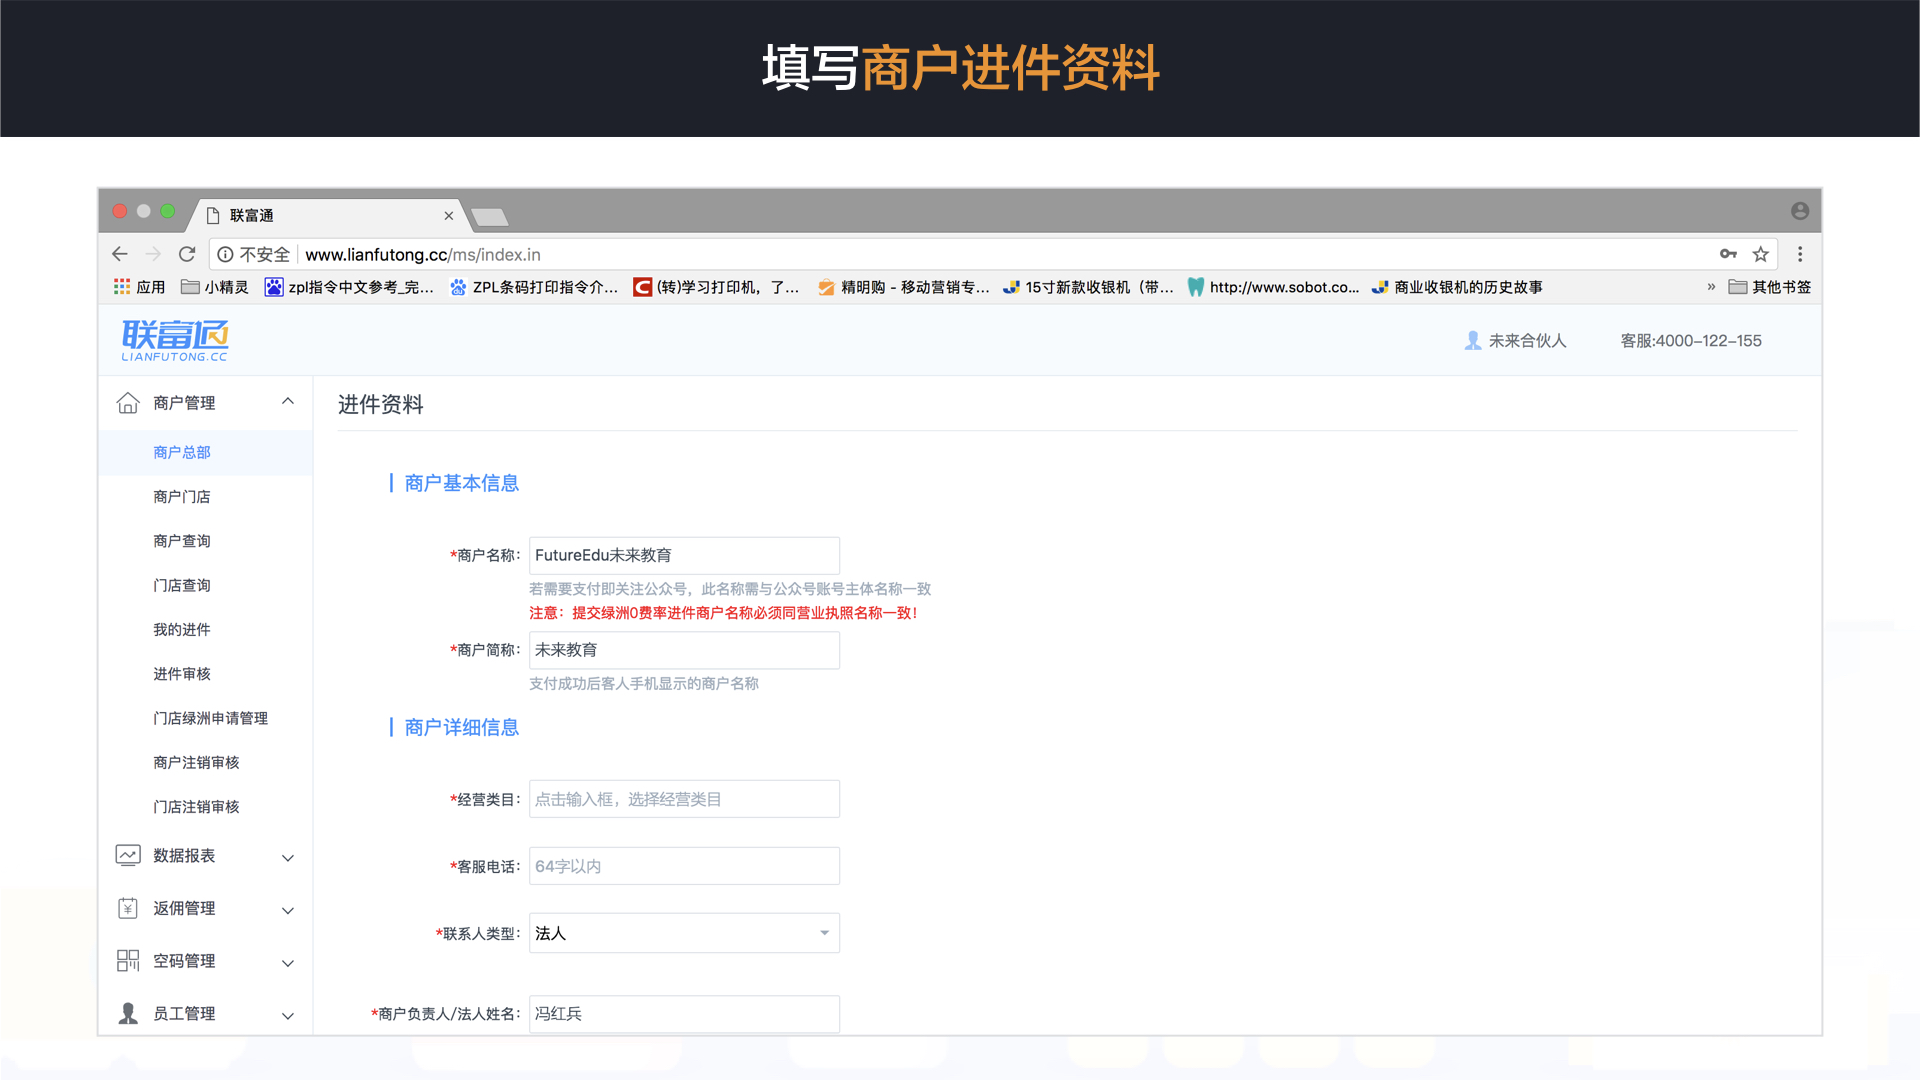Click the 联富通 logo
1920x1080 pixels.
(175, 340)
